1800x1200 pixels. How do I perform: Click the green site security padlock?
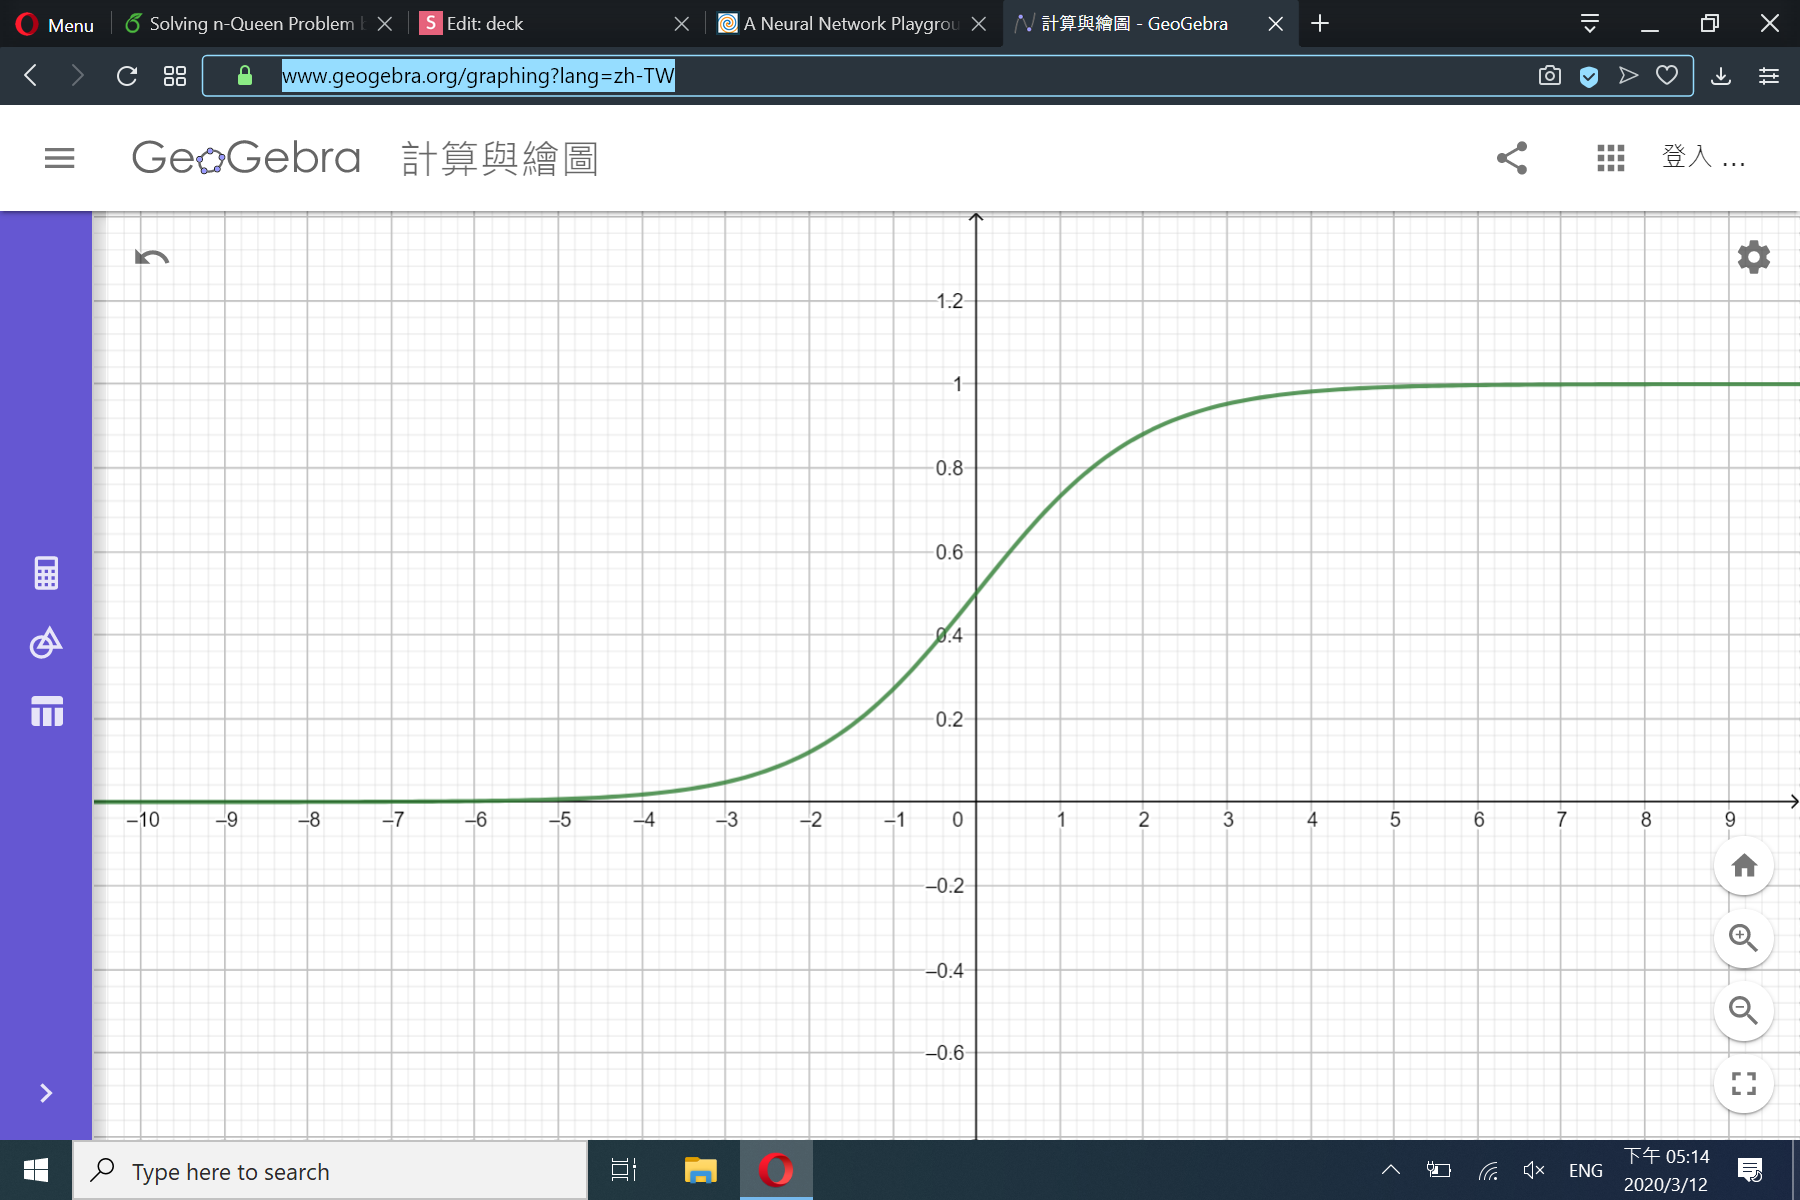pyautogui.click(x=244, y=75)
